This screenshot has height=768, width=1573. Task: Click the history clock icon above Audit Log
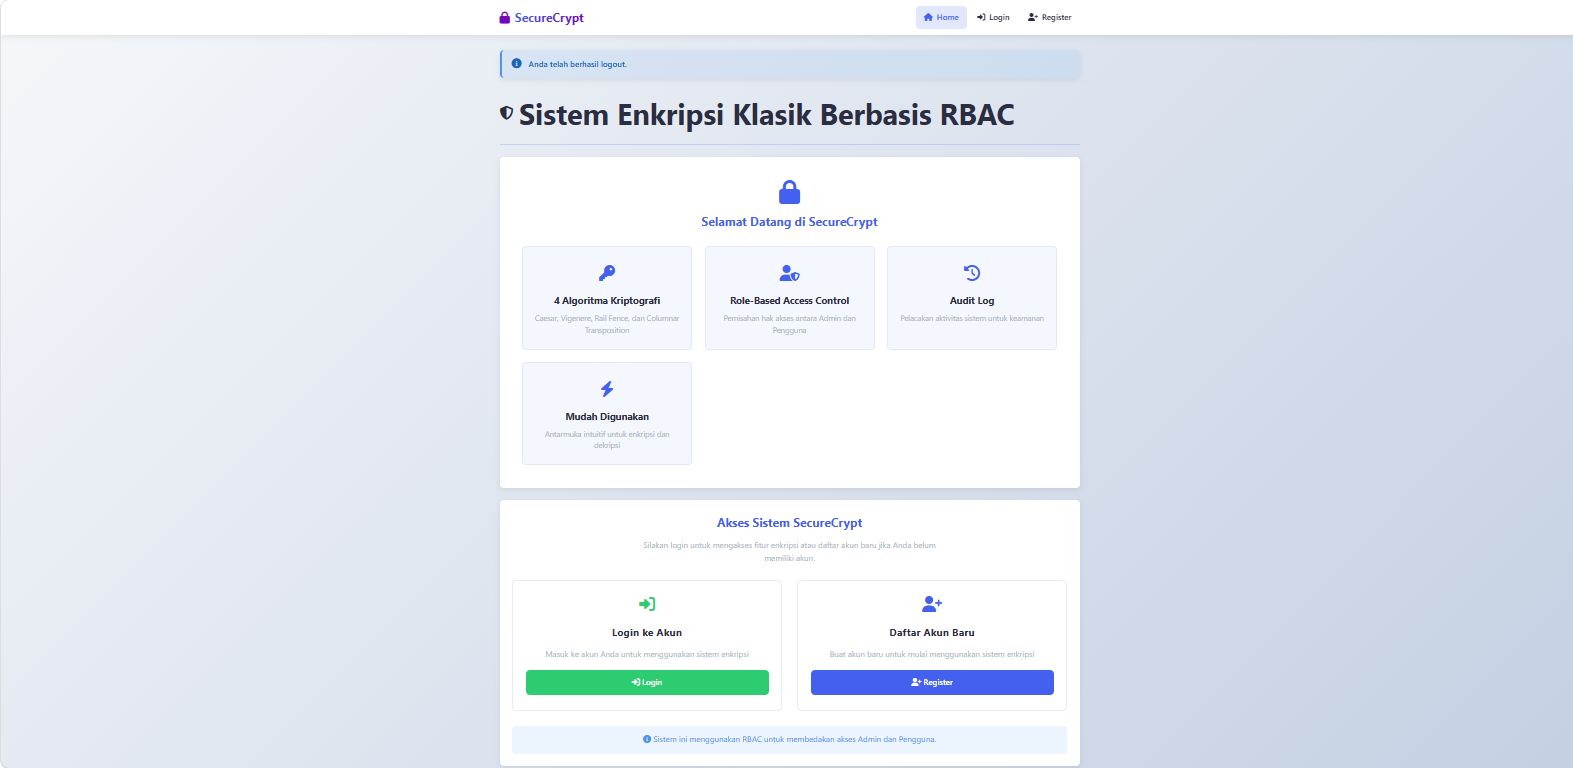coord(972,273)
